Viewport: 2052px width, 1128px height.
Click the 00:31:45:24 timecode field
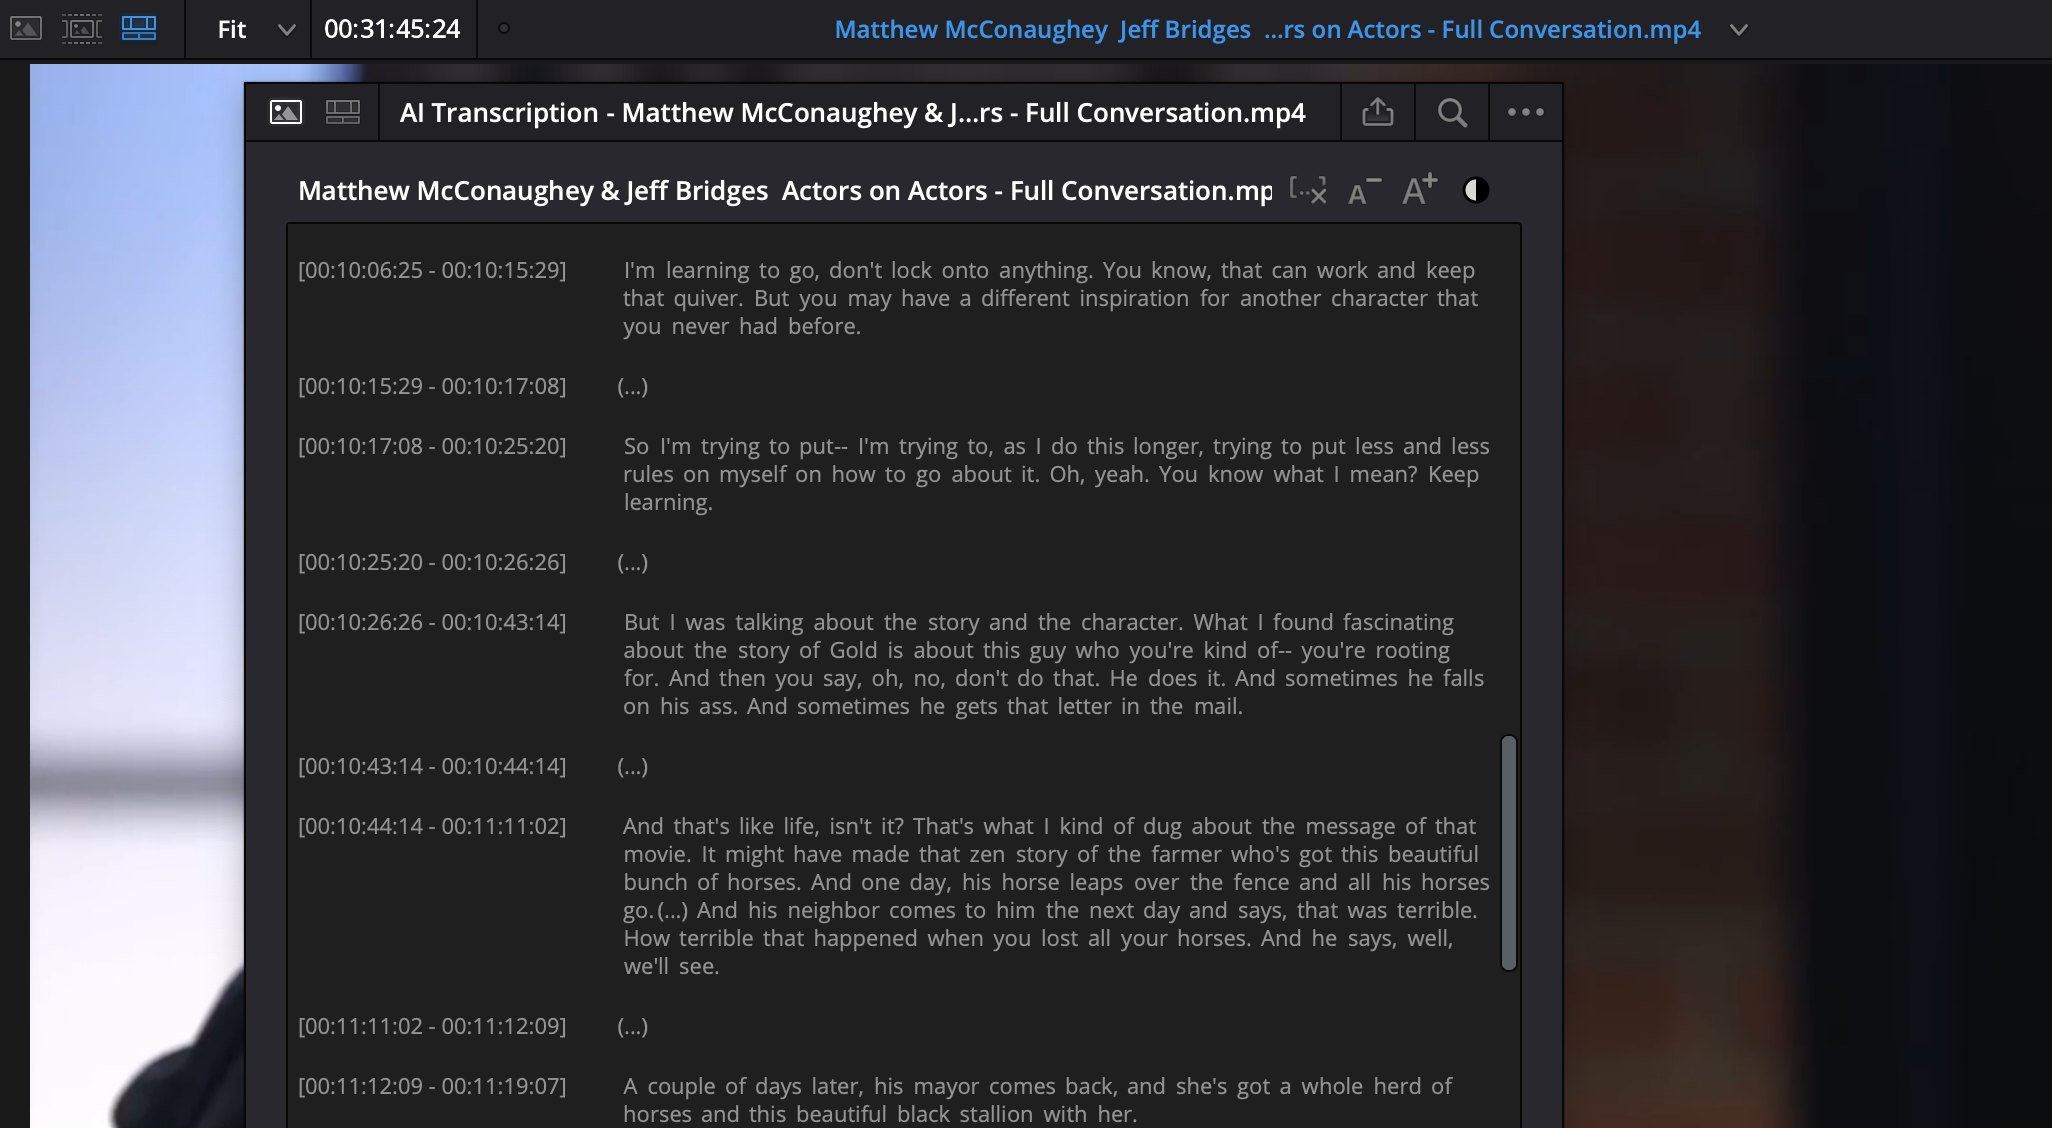[392, 29]
